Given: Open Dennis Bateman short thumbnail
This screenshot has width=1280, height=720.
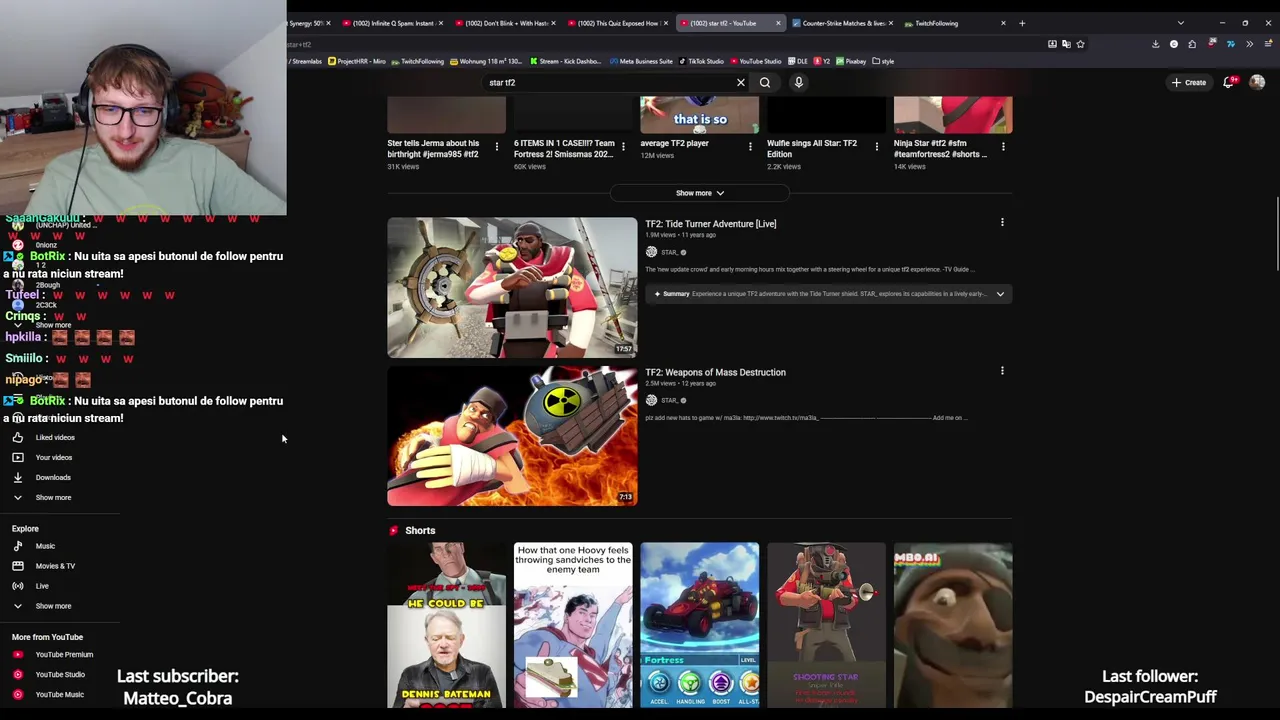Looking at the screenshot, I should click(x=446, y=625).
